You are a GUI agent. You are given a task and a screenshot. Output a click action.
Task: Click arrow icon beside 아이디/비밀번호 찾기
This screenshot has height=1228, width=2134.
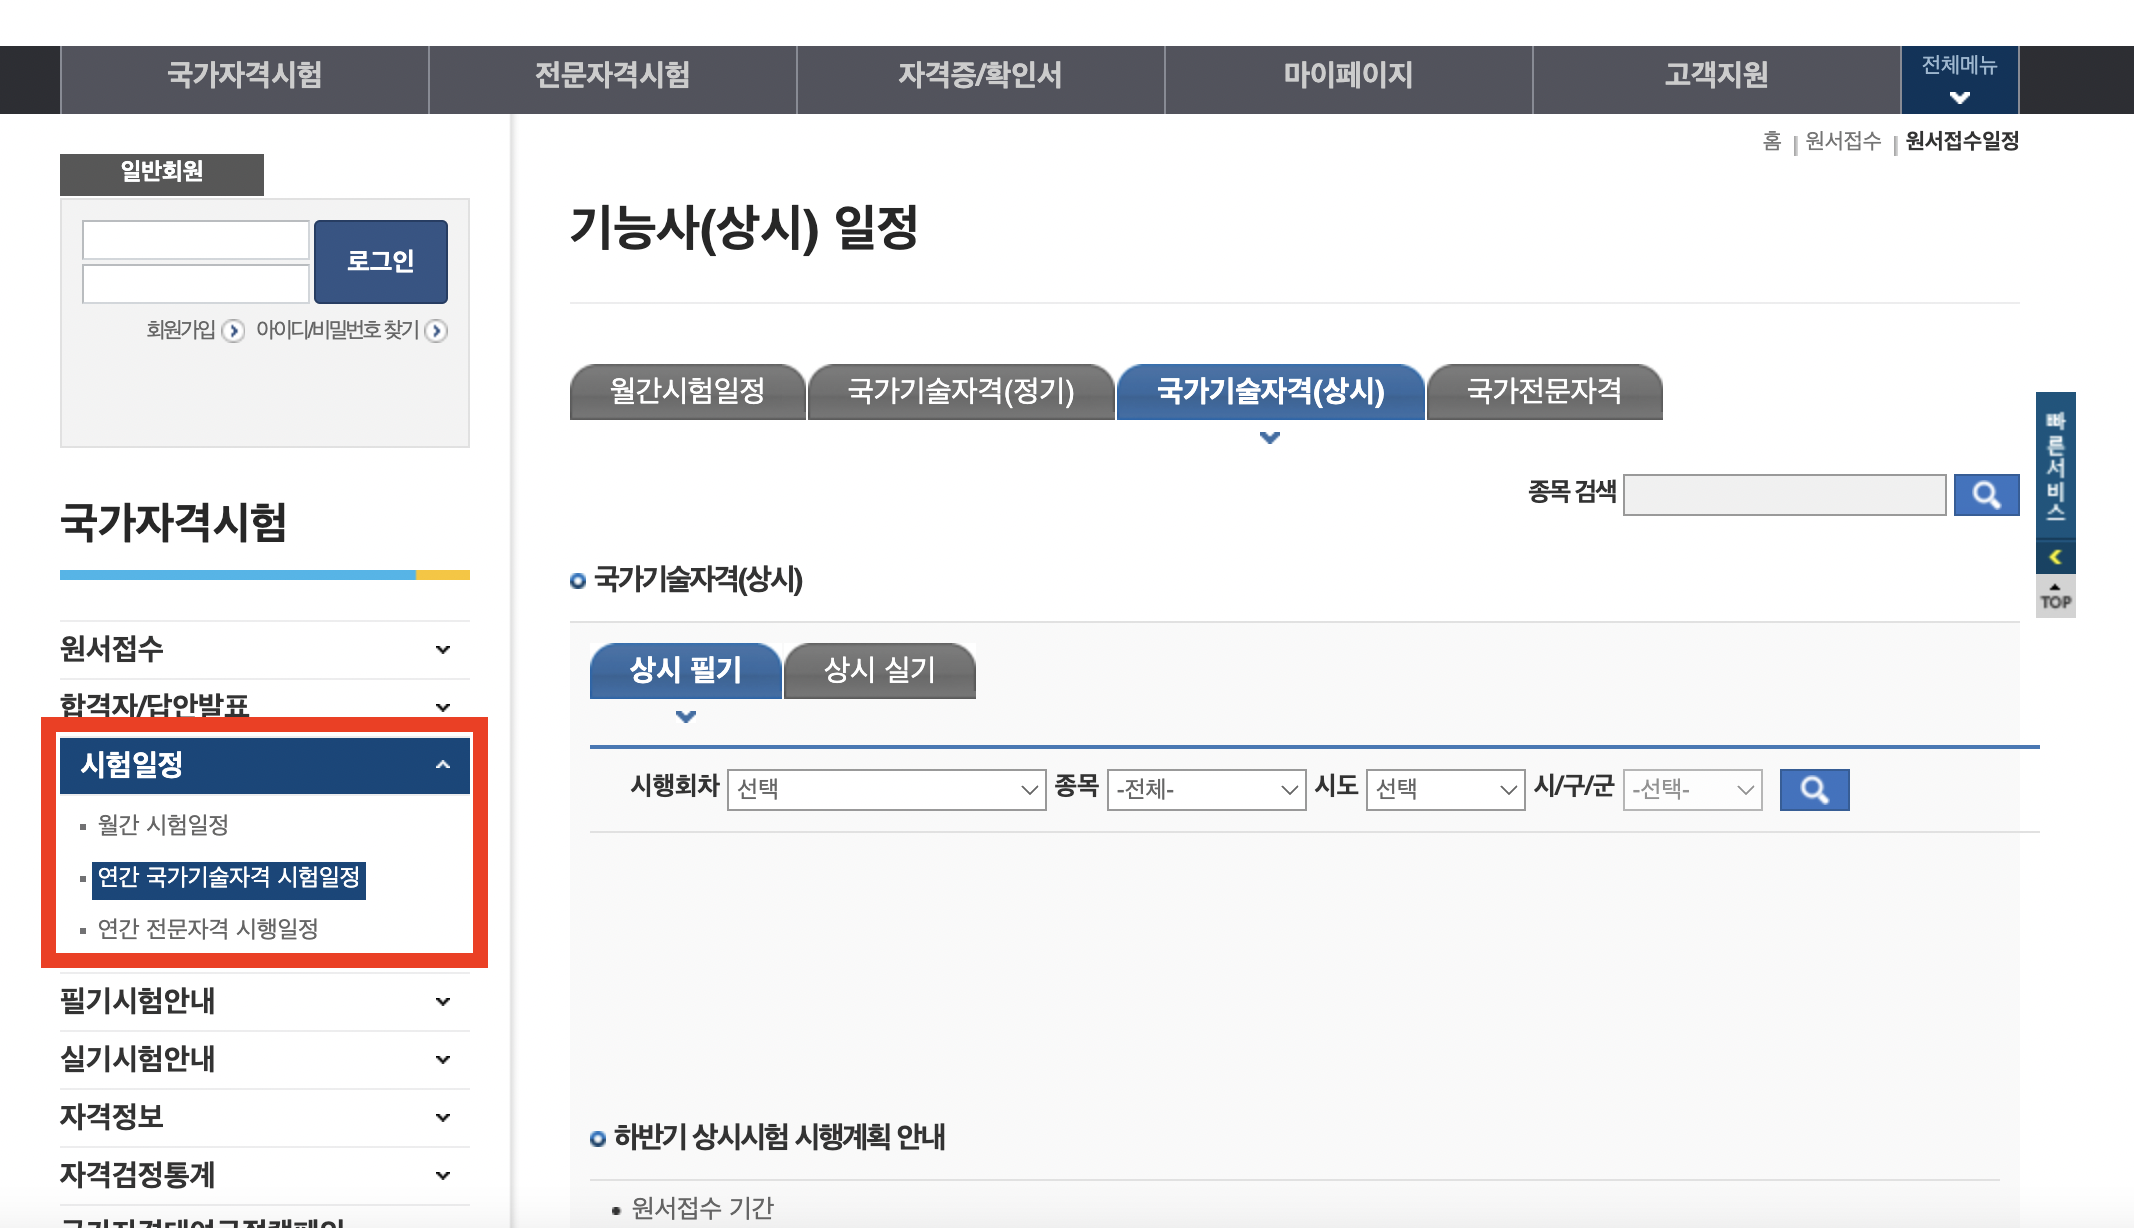(436, 331)
